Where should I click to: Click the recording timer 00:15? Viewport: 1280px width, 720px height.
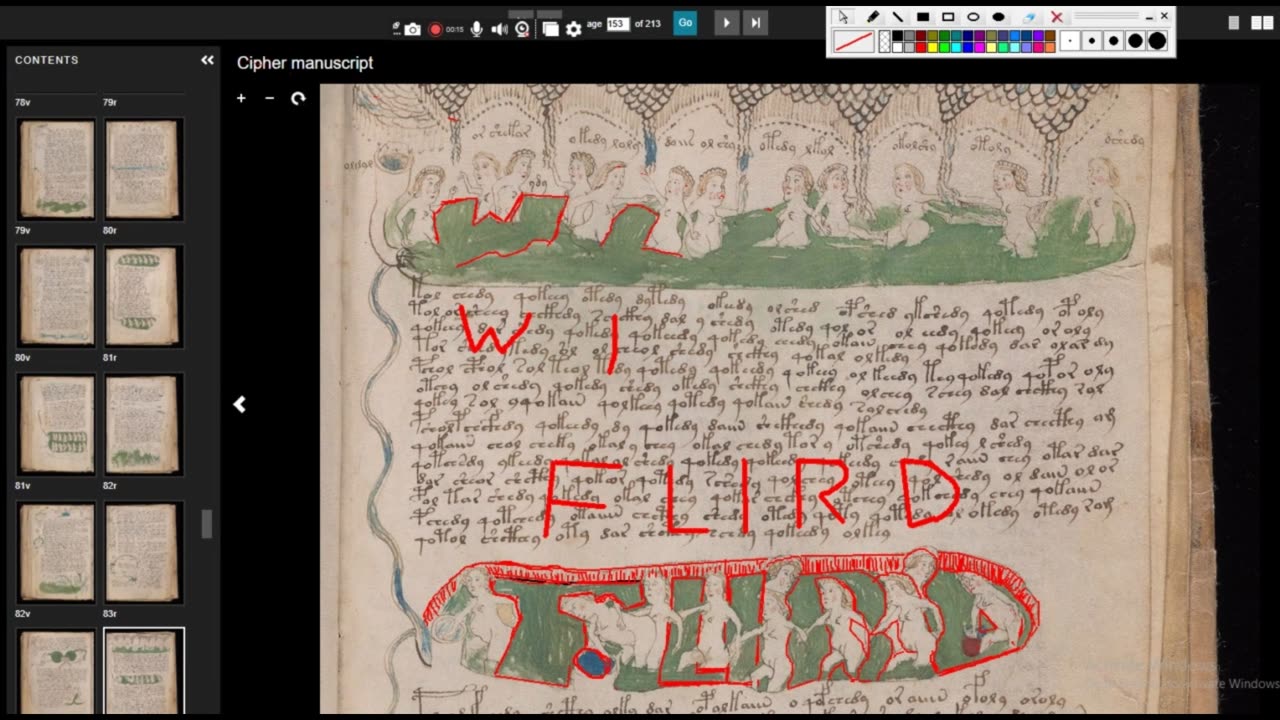coord(454,30)
